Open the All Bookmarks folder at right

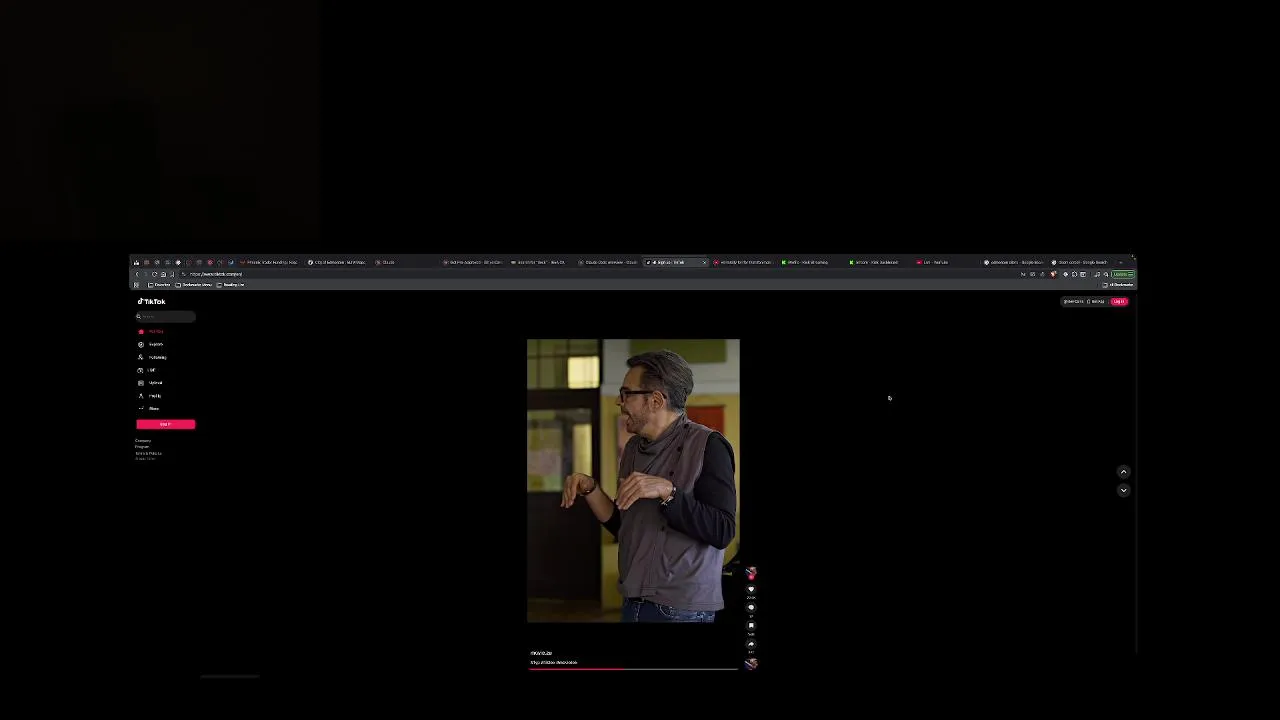coord(1118,284)
